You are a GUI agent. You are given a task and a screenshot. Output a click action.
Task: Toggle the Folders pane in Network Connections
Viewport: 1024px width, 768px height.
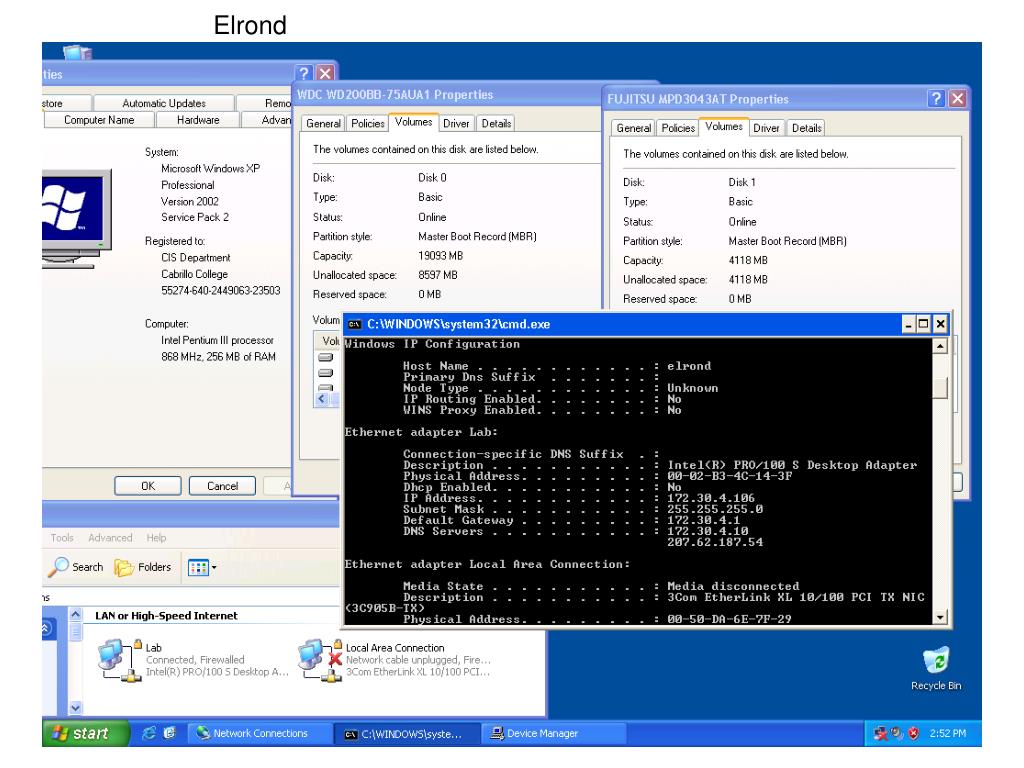pos(143,567)
